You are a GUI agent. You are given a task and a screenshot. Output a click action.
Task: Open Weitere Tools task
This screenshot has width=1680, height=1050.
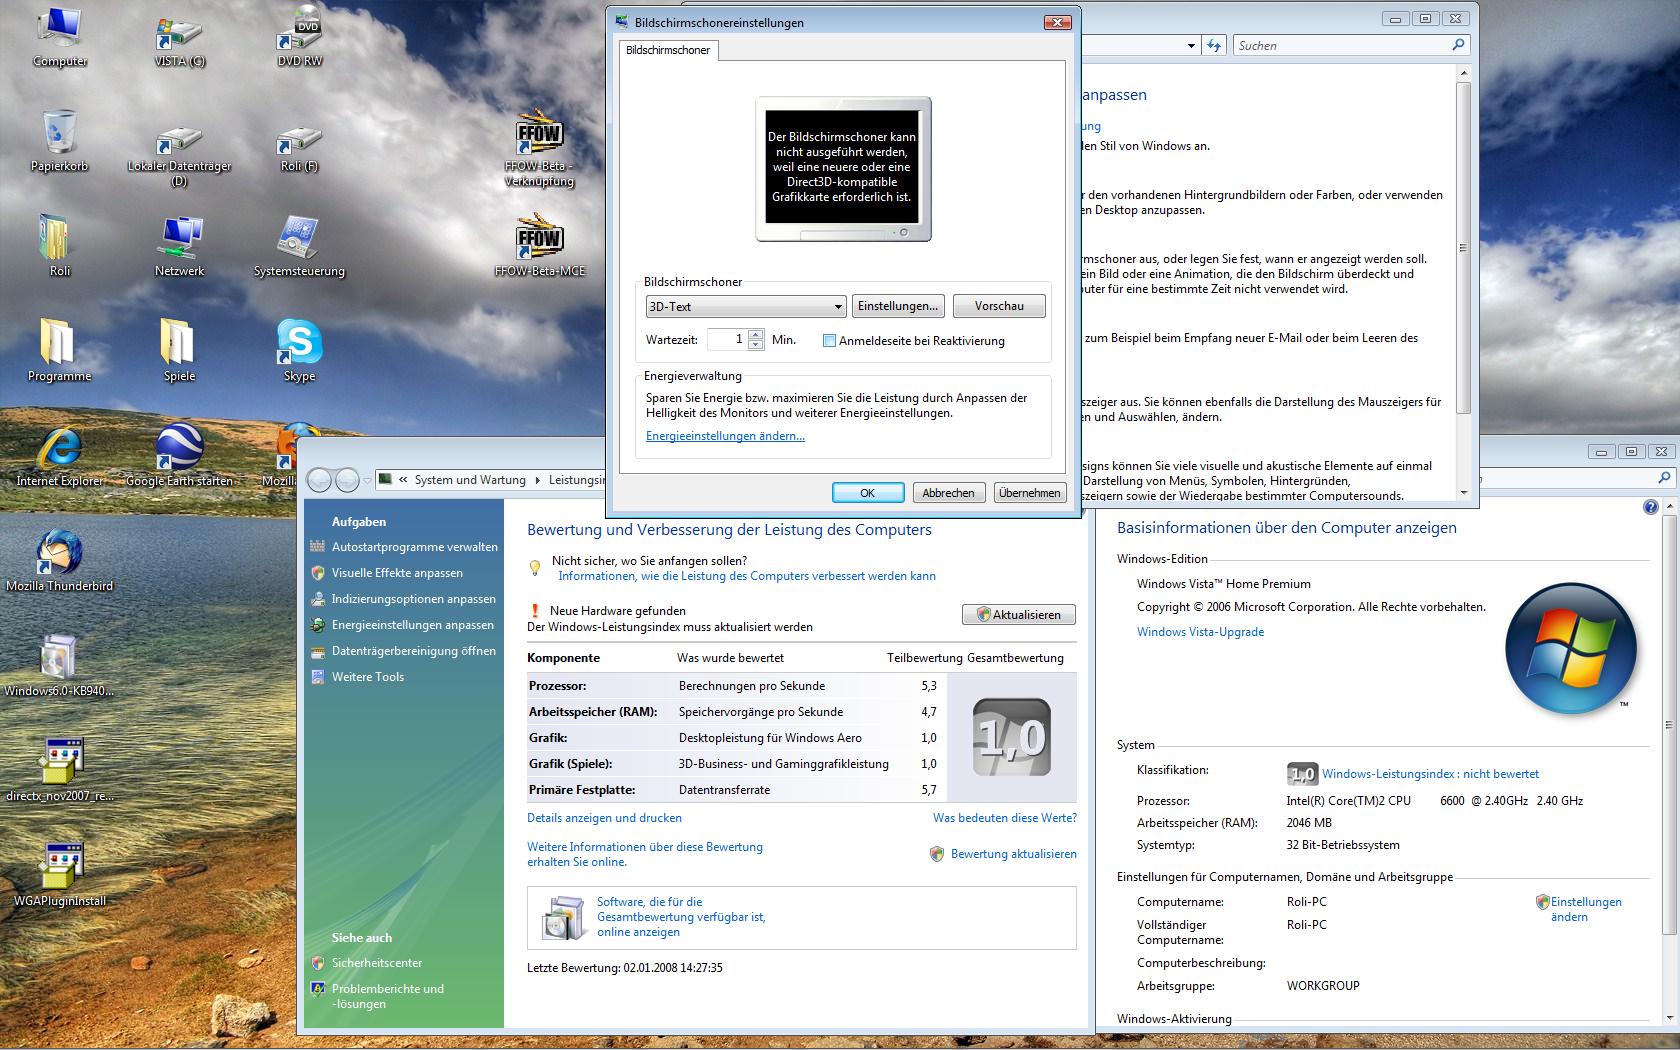tap(368, 677)
